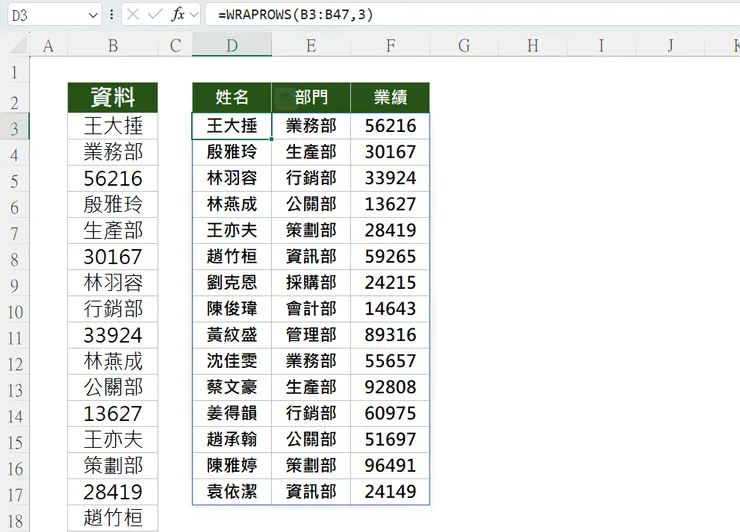The width and height of the screenshot is (740, 532).
Task: Click the Insert Function fx icon
Action: click(177, 15)
